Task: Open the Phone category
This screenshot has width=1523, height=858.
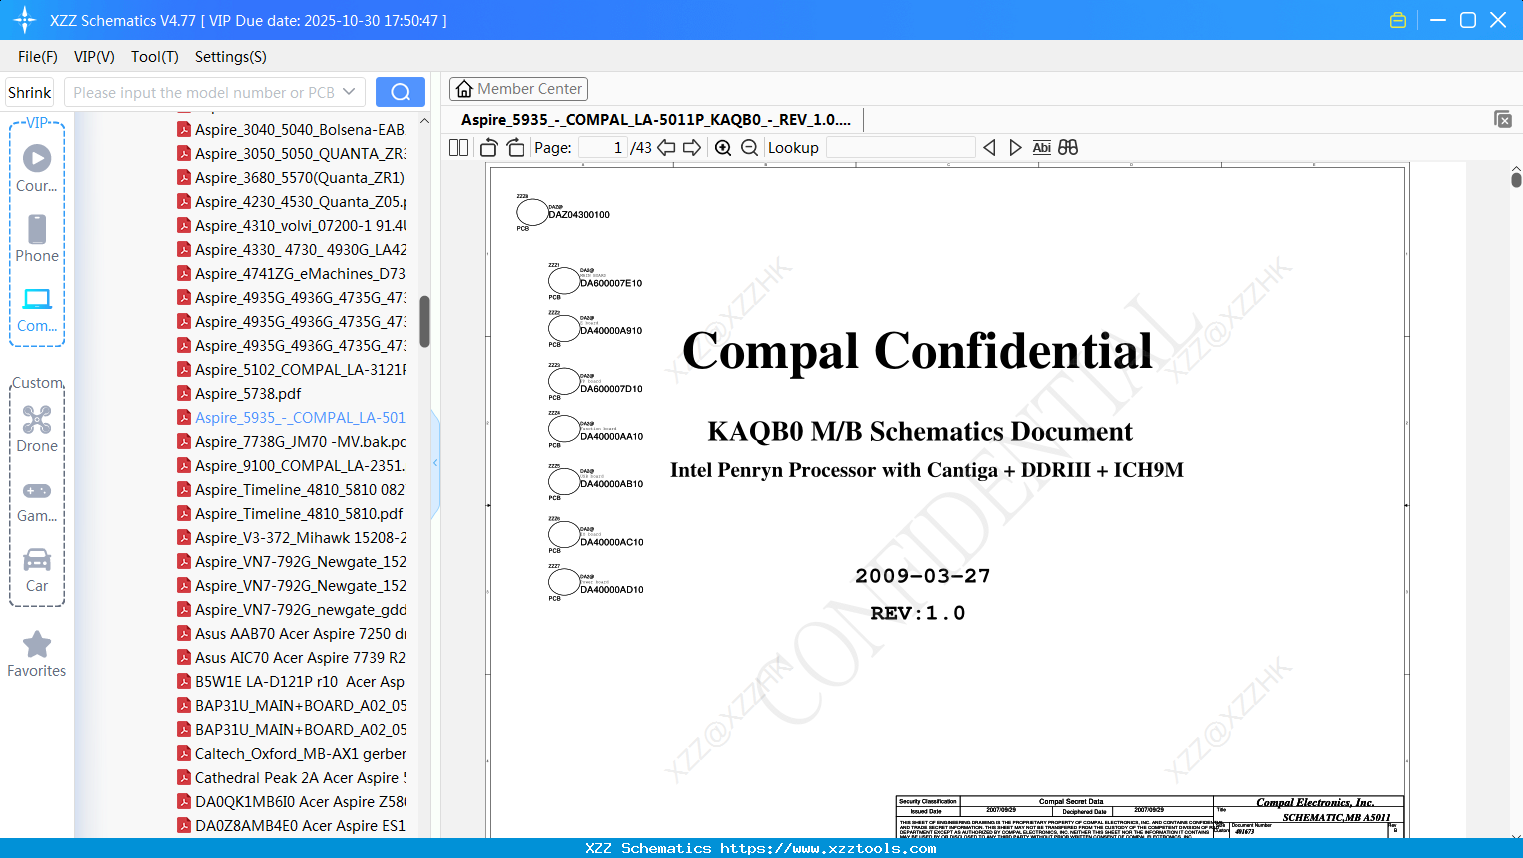Action: tap(37, 239)
